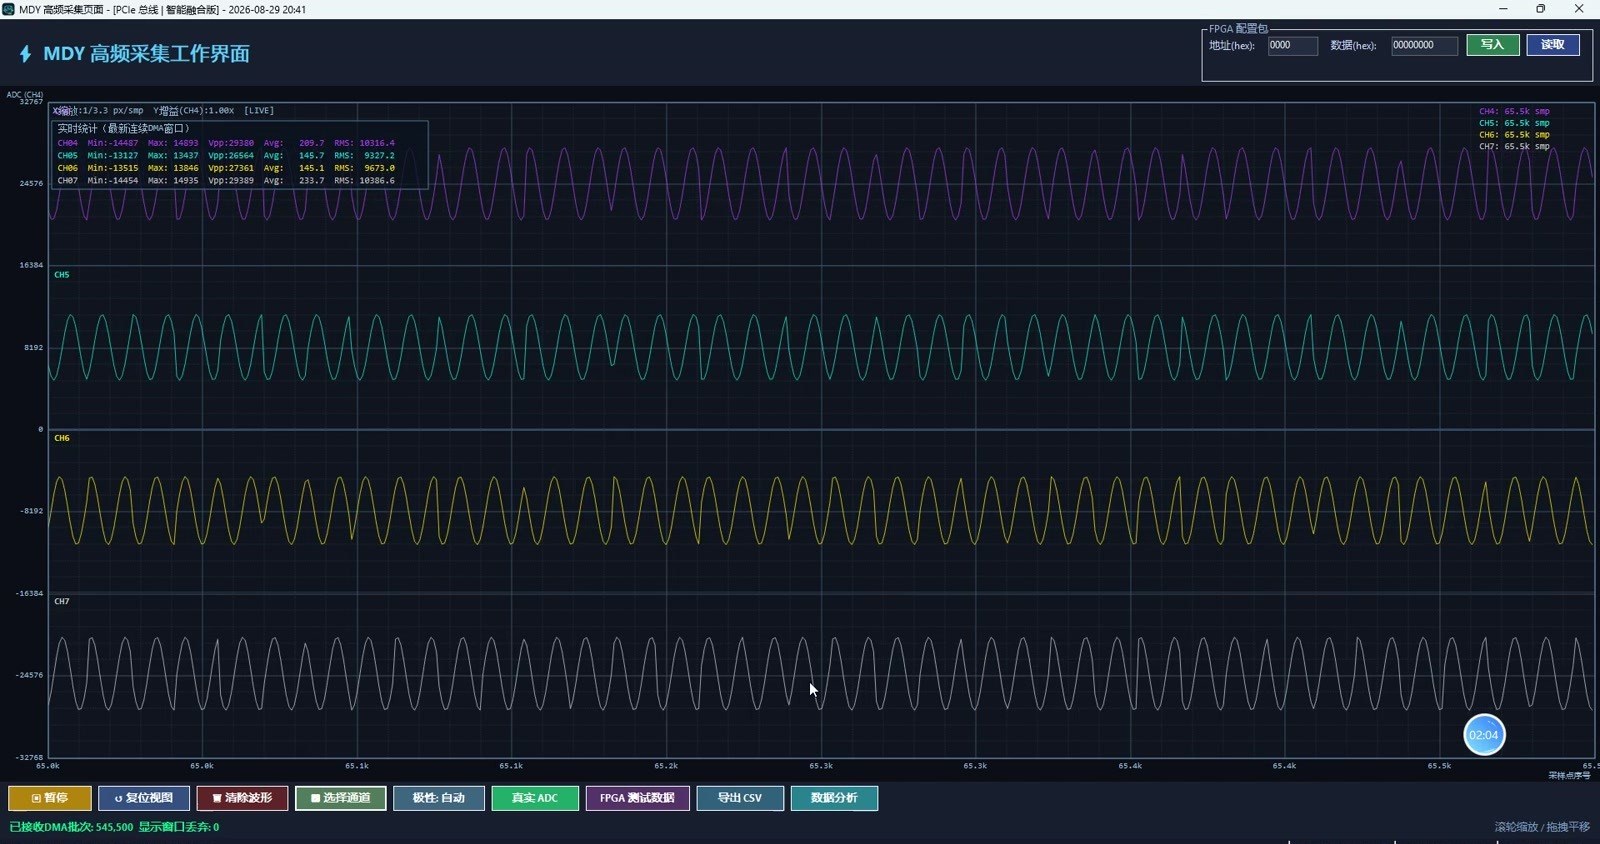Click the lightning bolt logo icon
This screenshot has width=1600, height=844.
click(x=26, y=54)
